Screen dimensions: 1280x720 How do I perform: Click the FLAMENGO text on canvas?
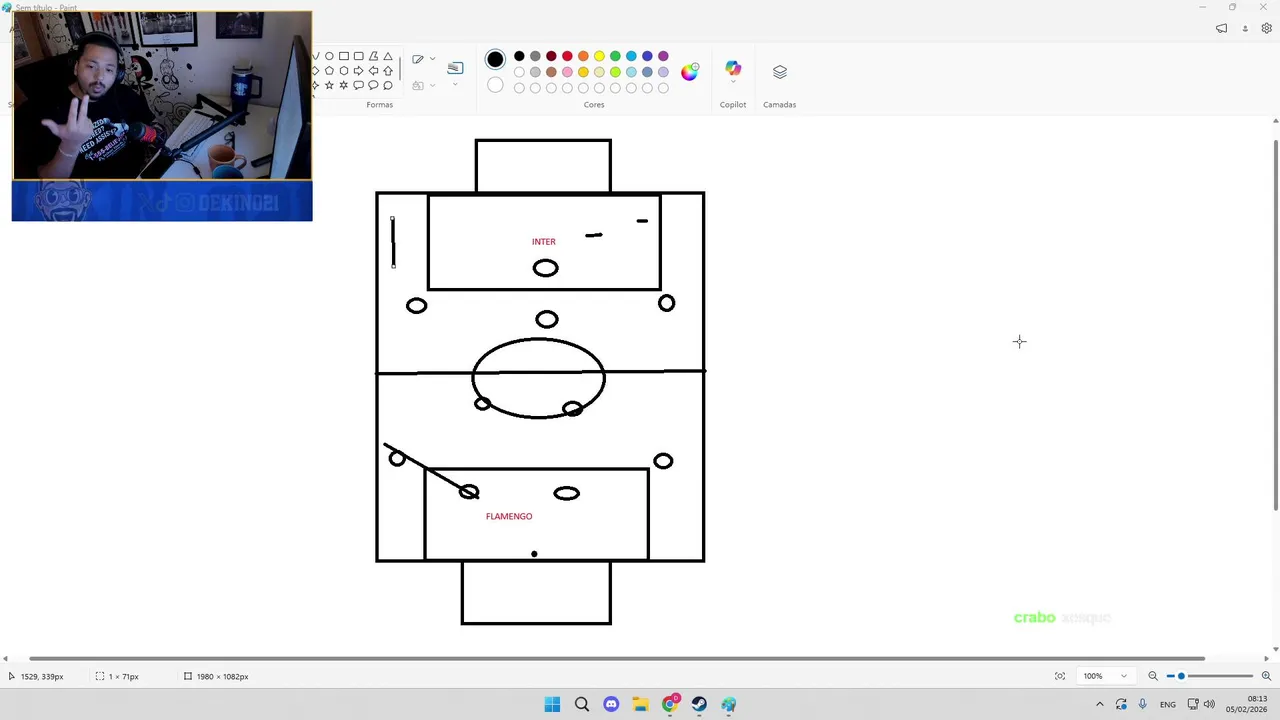[x=509, y=516]
